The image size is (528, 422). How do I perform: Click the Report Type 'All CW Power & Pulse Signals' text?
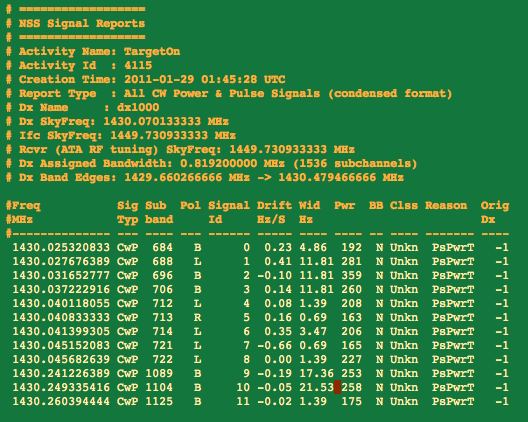coord(222,93)
